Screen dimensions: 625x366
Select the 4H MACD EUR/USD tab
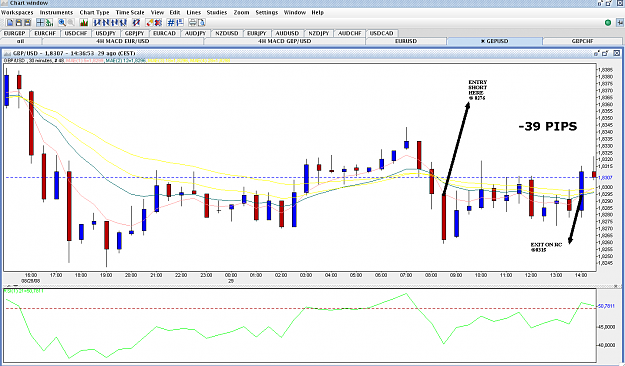click(123, 41)
